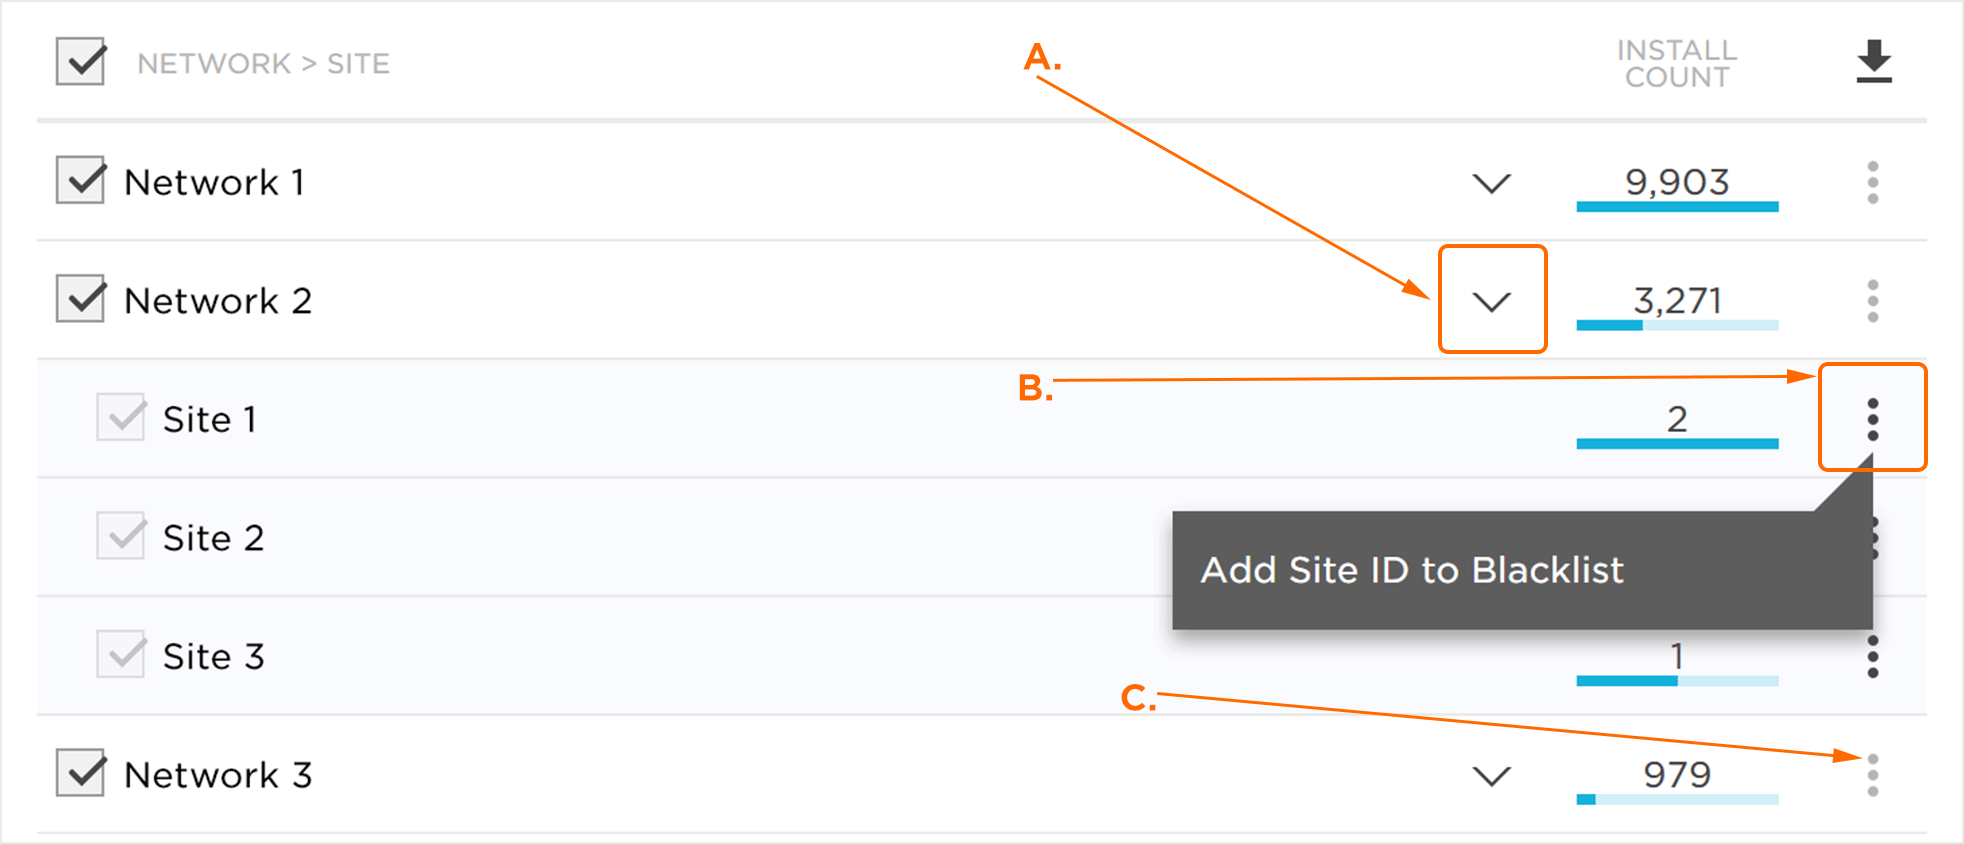The width and height of the screenshot is (1964, 844).
Task: Expand Network 3 to show sites
Action: click(1491, 776)
